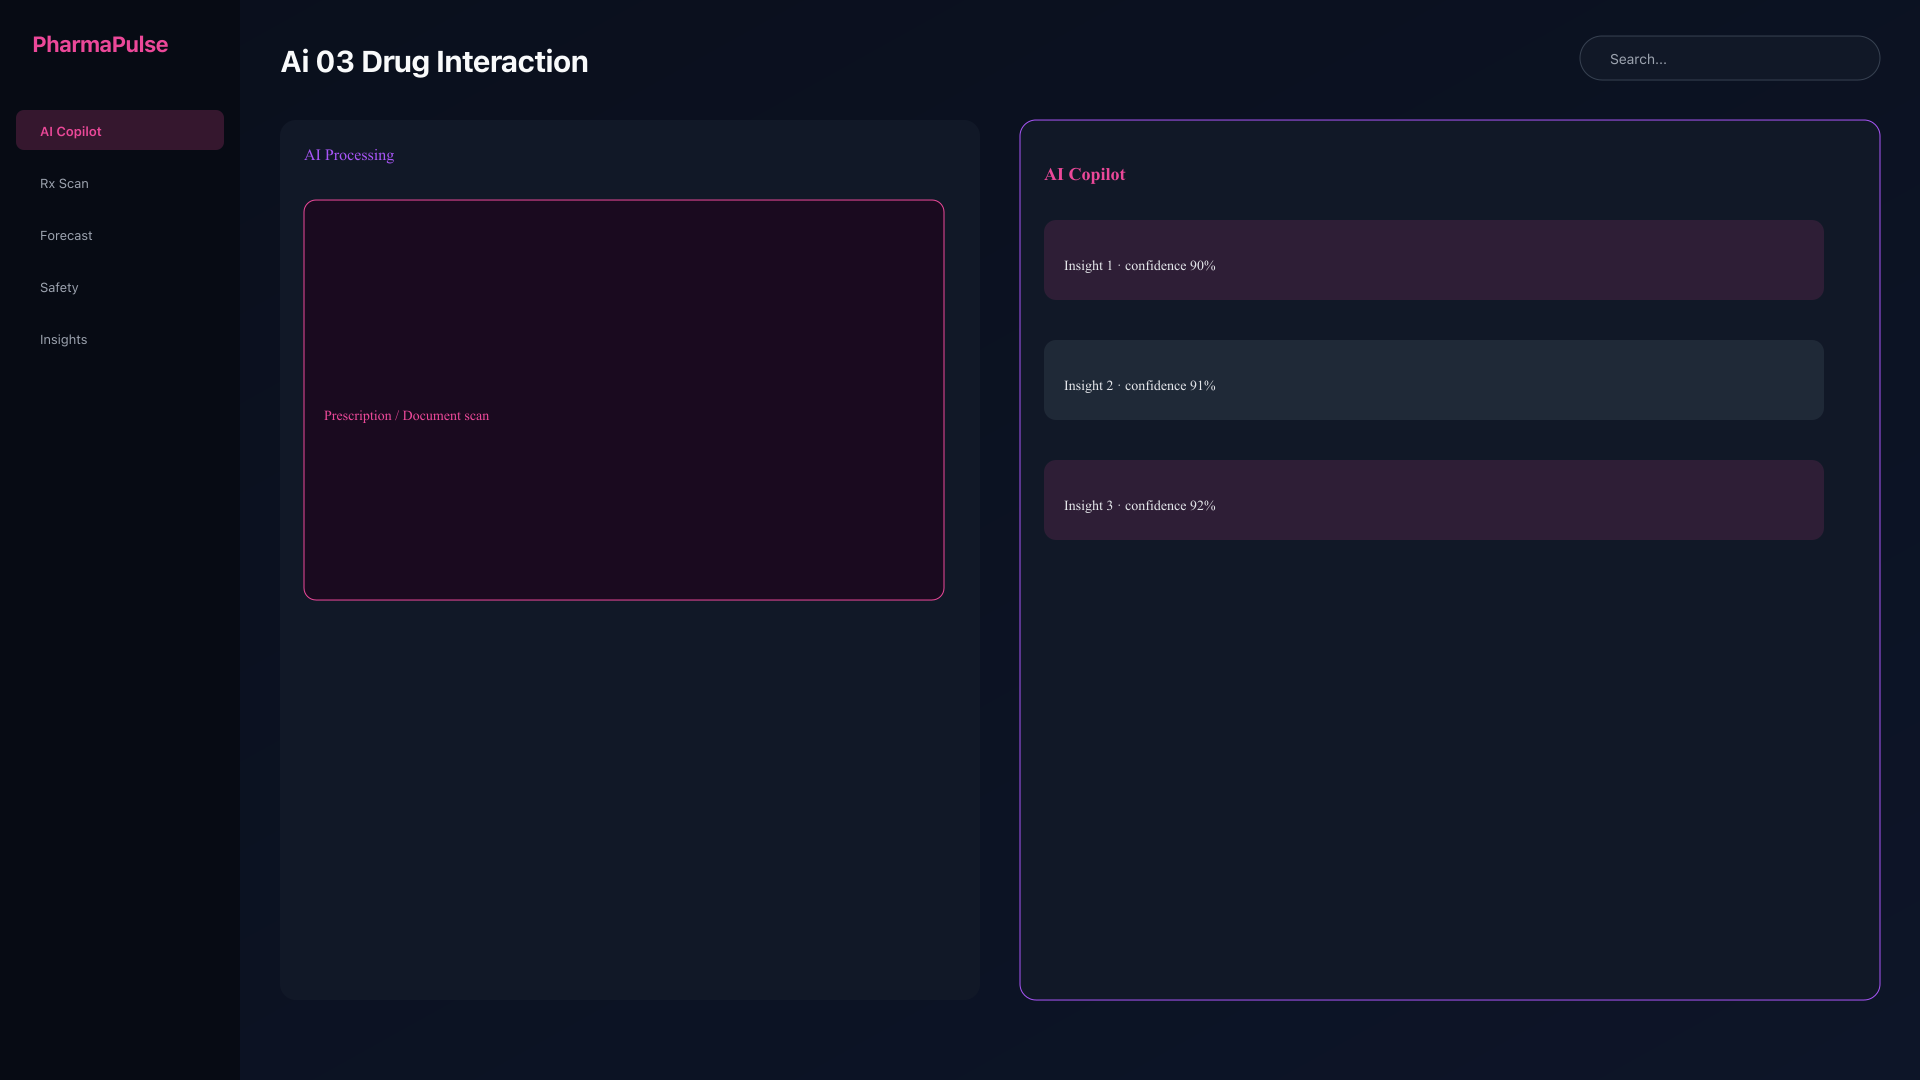The width and height of the screenshot is (1920, 1080).
Task: Select the pink-bordered document scan box
Action: 624,400
